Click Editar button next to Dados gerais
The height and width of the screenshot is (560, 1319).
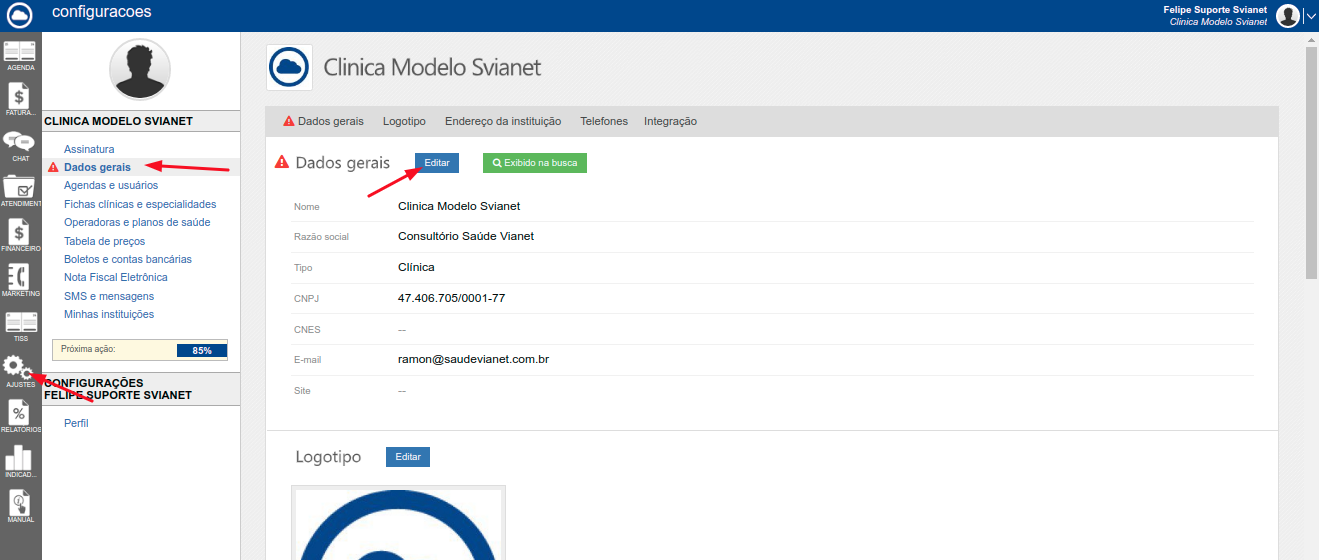pyautogui.click(x=437, y=162)
